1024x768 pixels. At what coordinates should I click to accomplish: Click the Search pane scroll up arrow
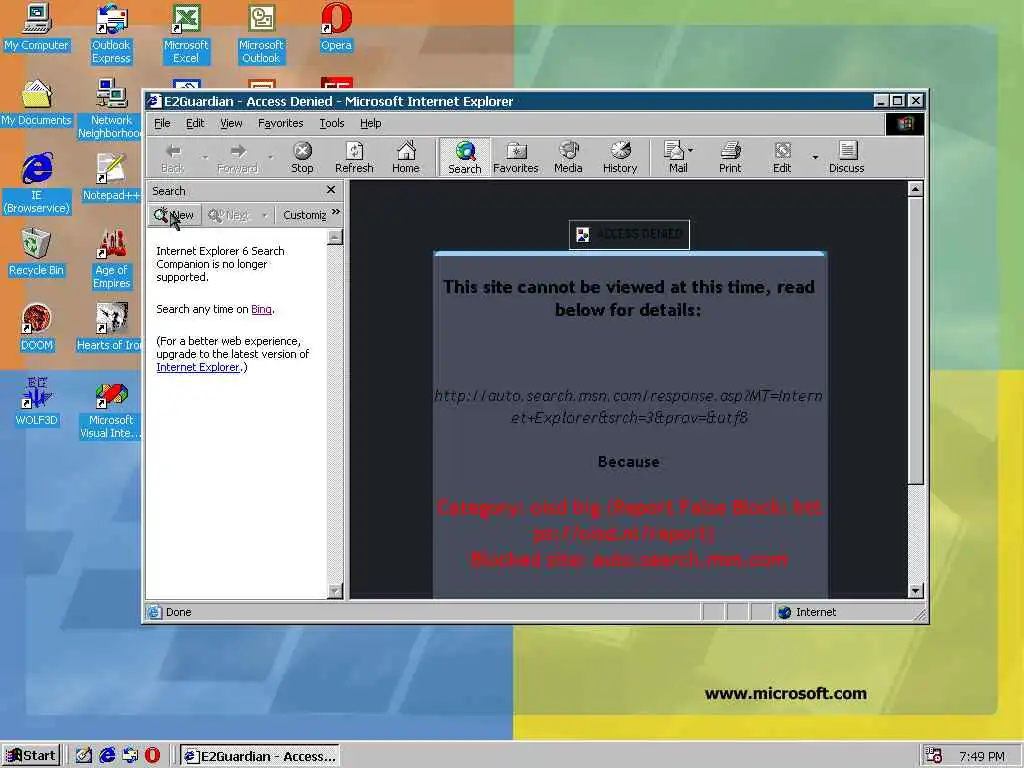[335, 237]
